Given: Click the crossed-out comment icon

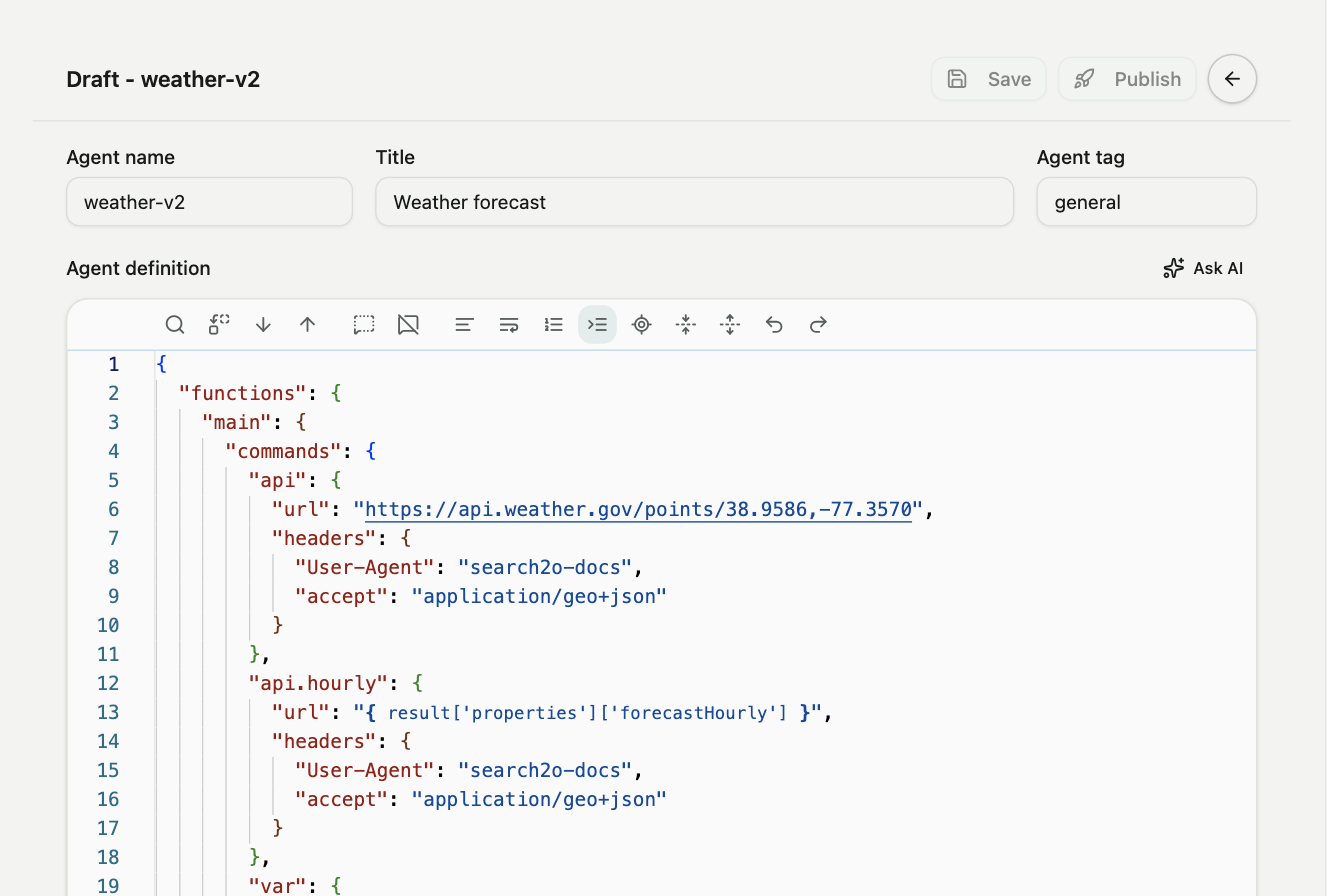Looking at the screenshot, I should point(408,325).
